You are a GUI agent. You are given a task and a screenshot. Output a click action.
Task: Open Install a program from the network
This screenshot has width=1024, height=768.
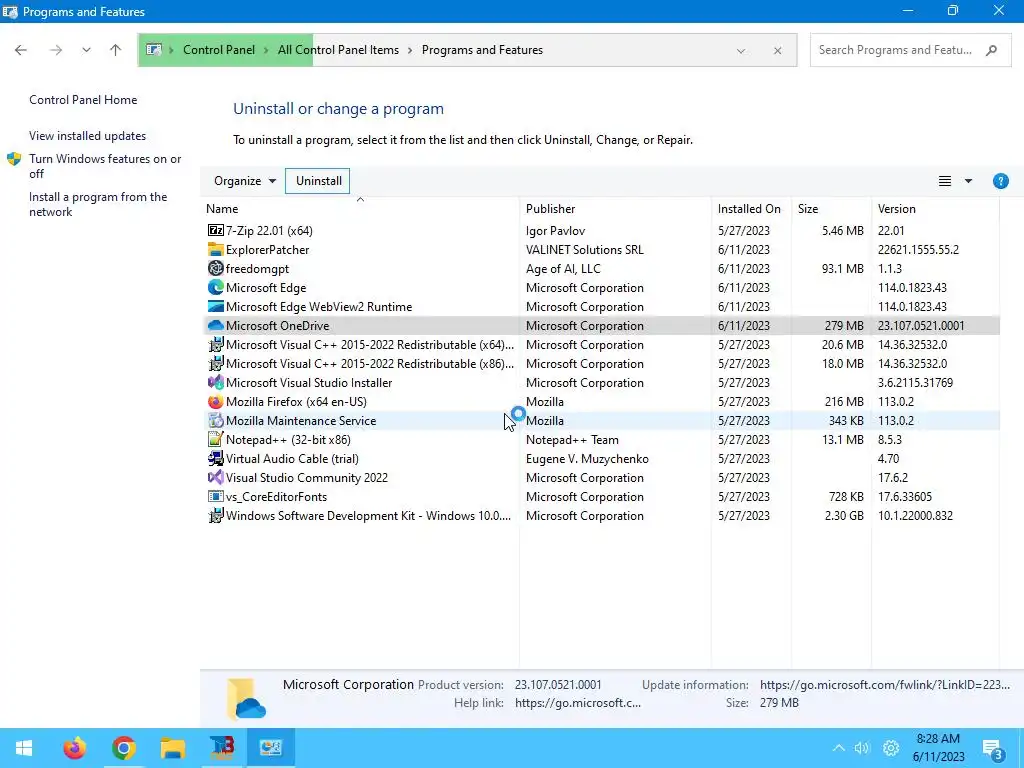pos(98,204)
